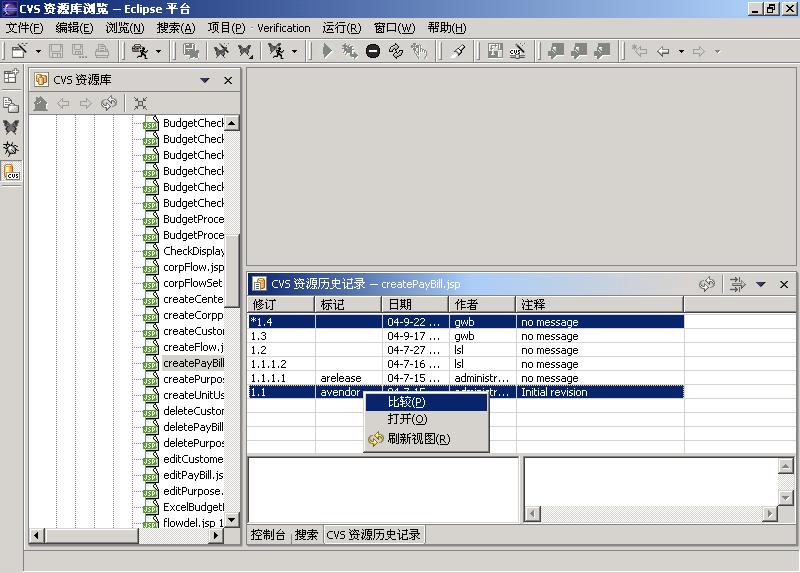Click the Save icon in toolbar
Viewport: 800px width, 573px height.
click(56, 51)
